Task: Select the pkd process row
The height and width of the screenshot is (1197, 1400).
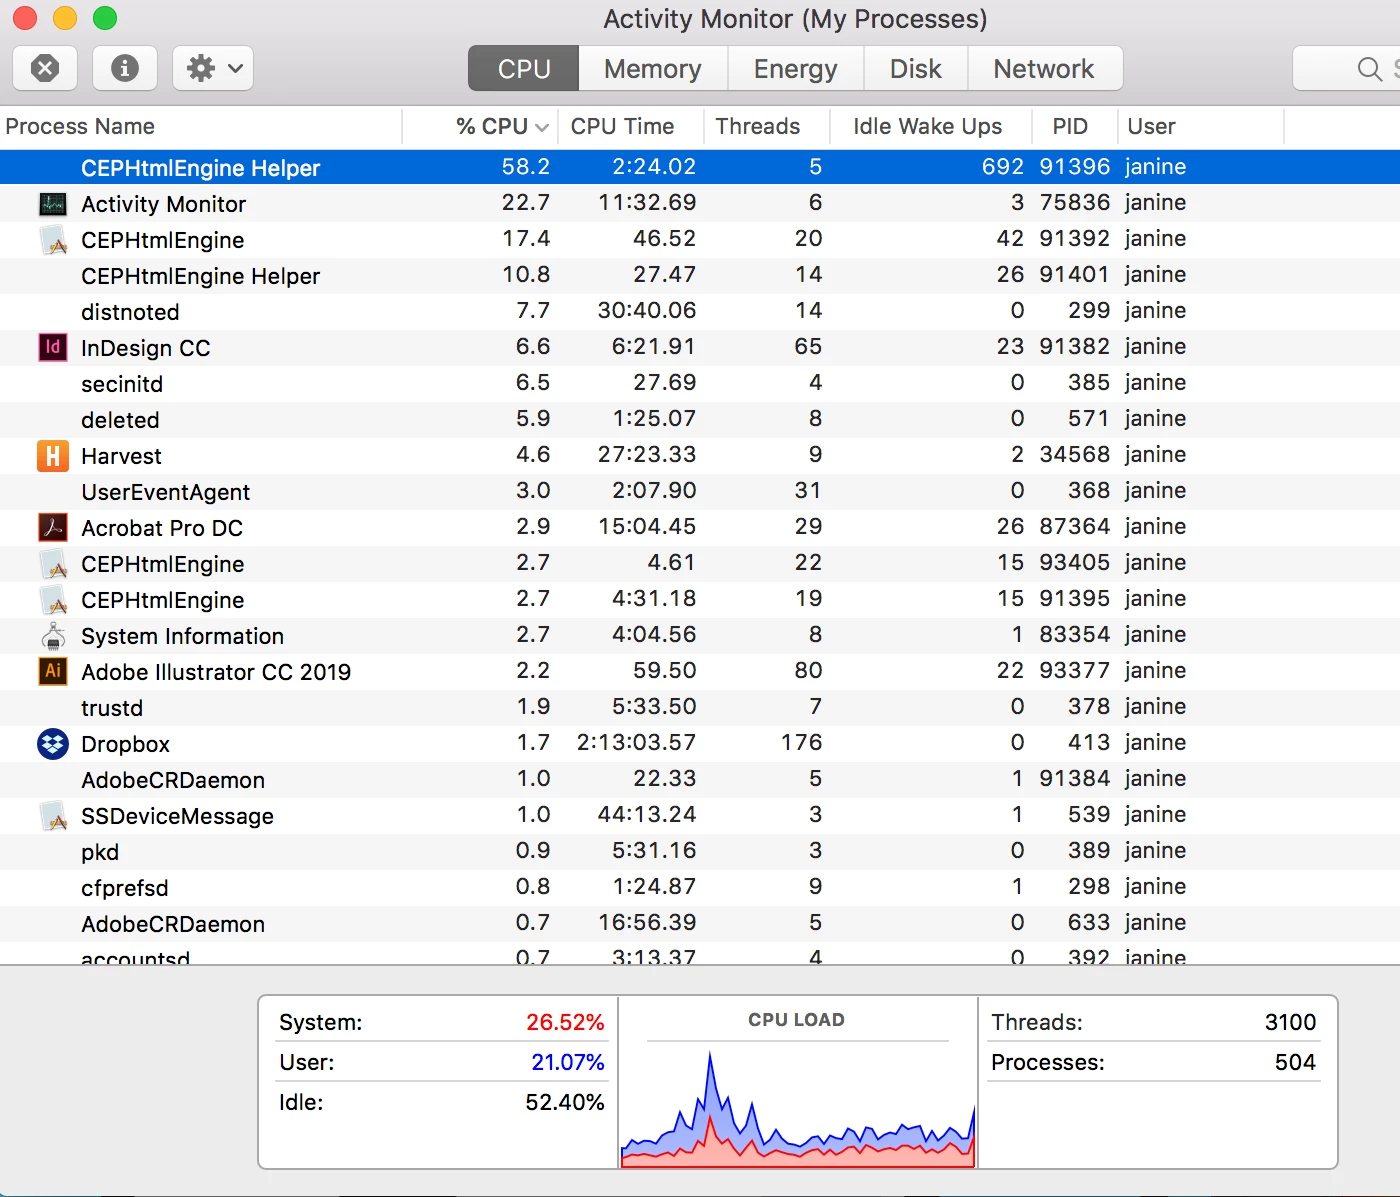Action: (700, 852)
